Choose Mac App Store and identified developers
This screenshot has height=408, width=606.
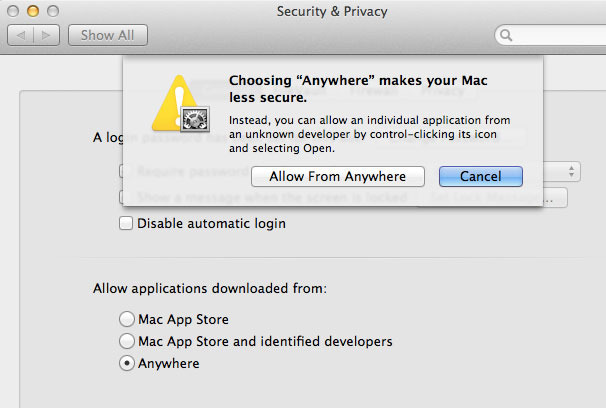126,341
